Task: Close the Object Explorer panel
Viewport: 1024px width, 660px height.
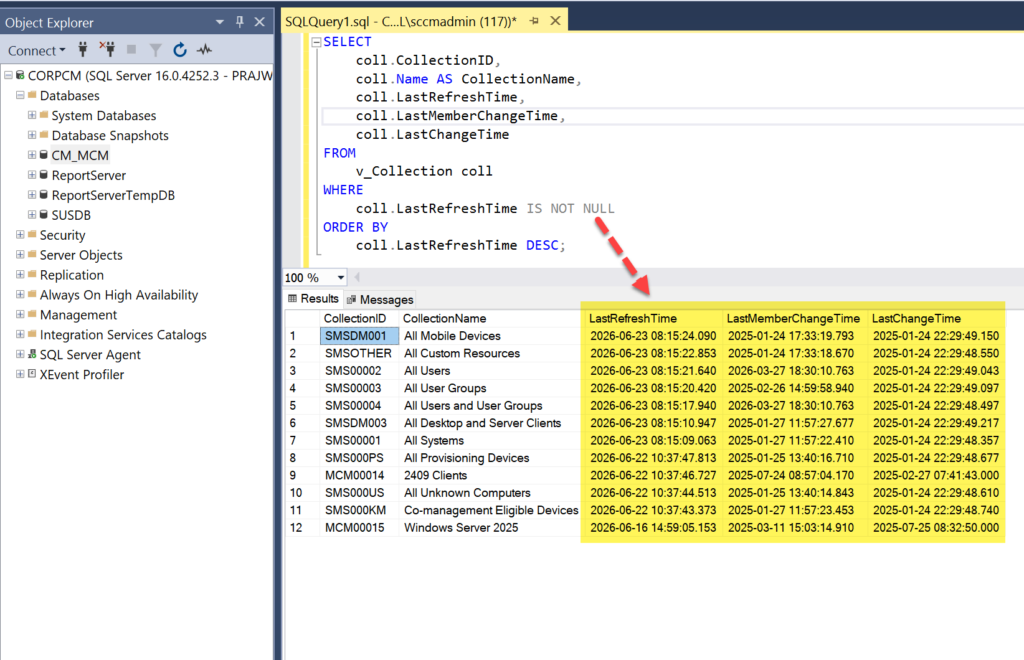Action: tap(260, 22)
